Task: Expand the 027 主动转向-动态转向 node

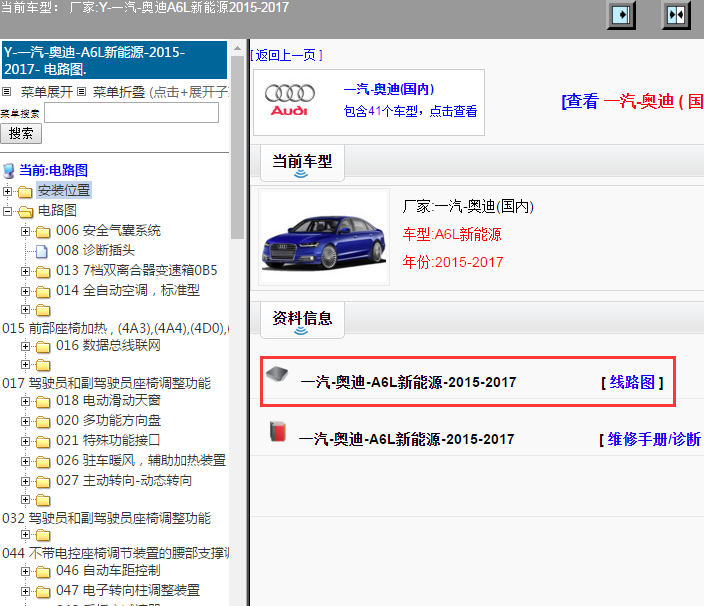Action: pos(26,482)
